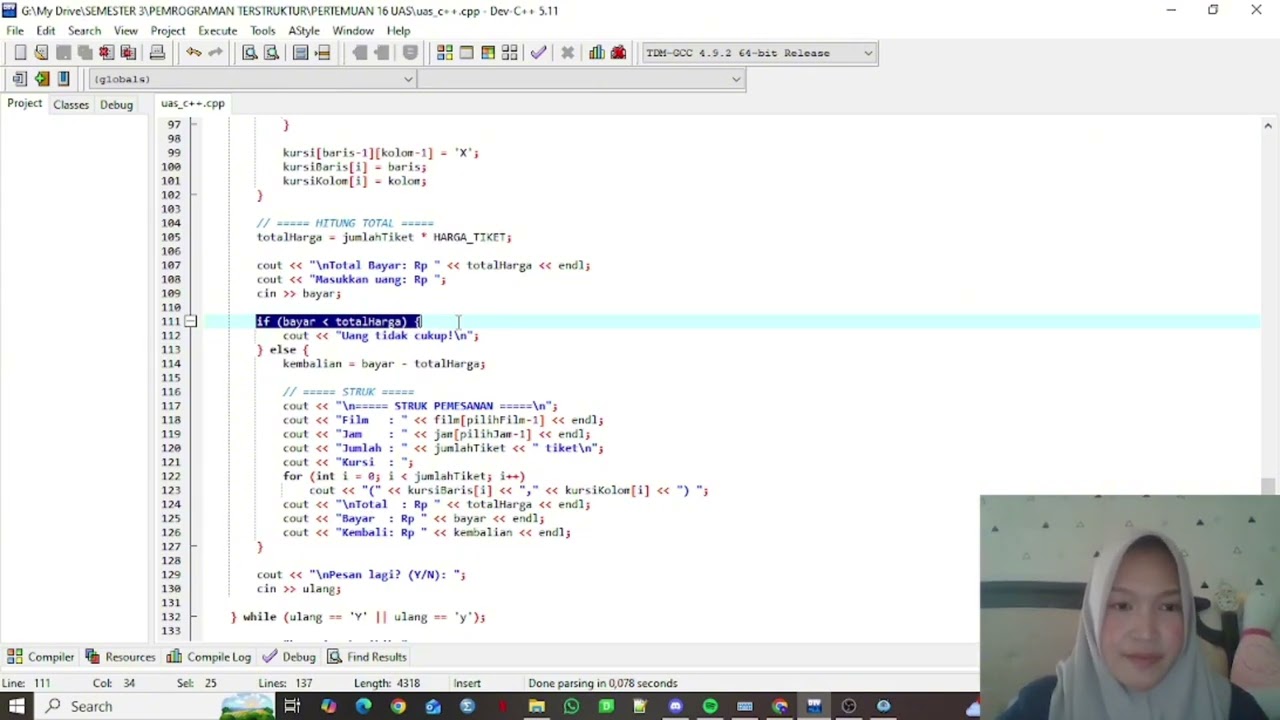Open the Search menu
1280x720 pixels.
84,31
